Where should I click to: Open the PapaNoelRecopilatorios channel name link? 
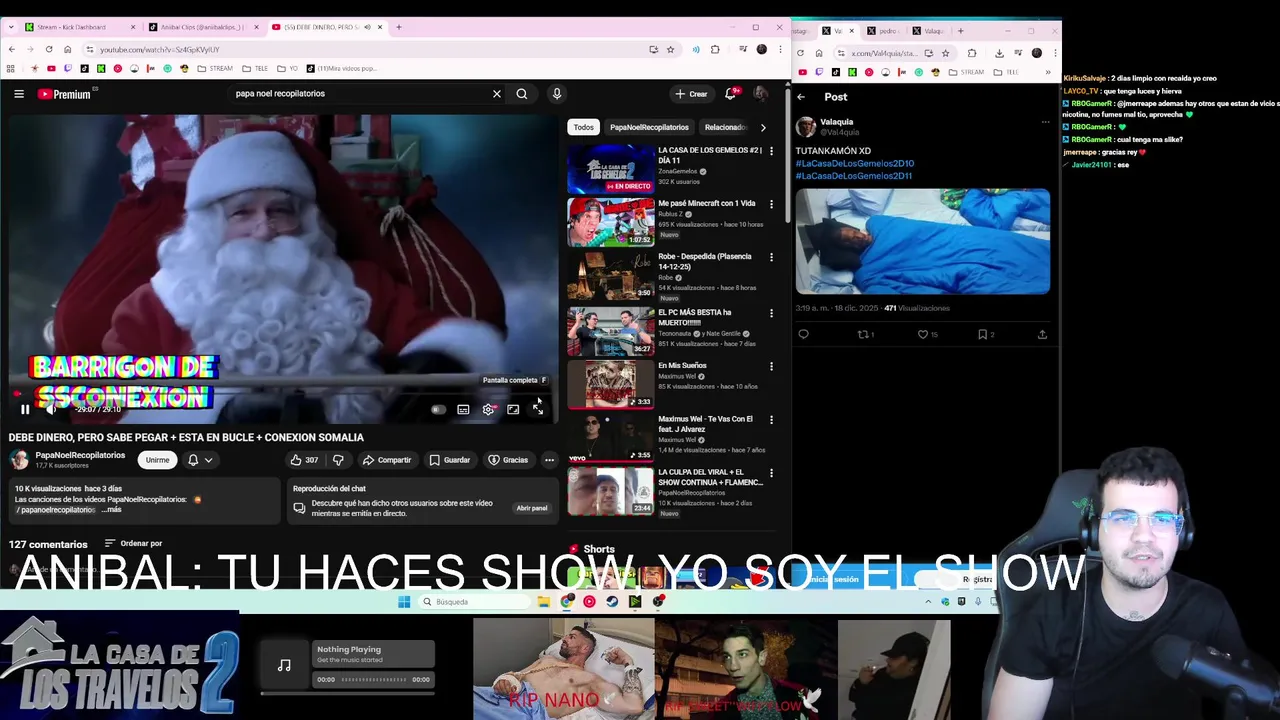80,455
